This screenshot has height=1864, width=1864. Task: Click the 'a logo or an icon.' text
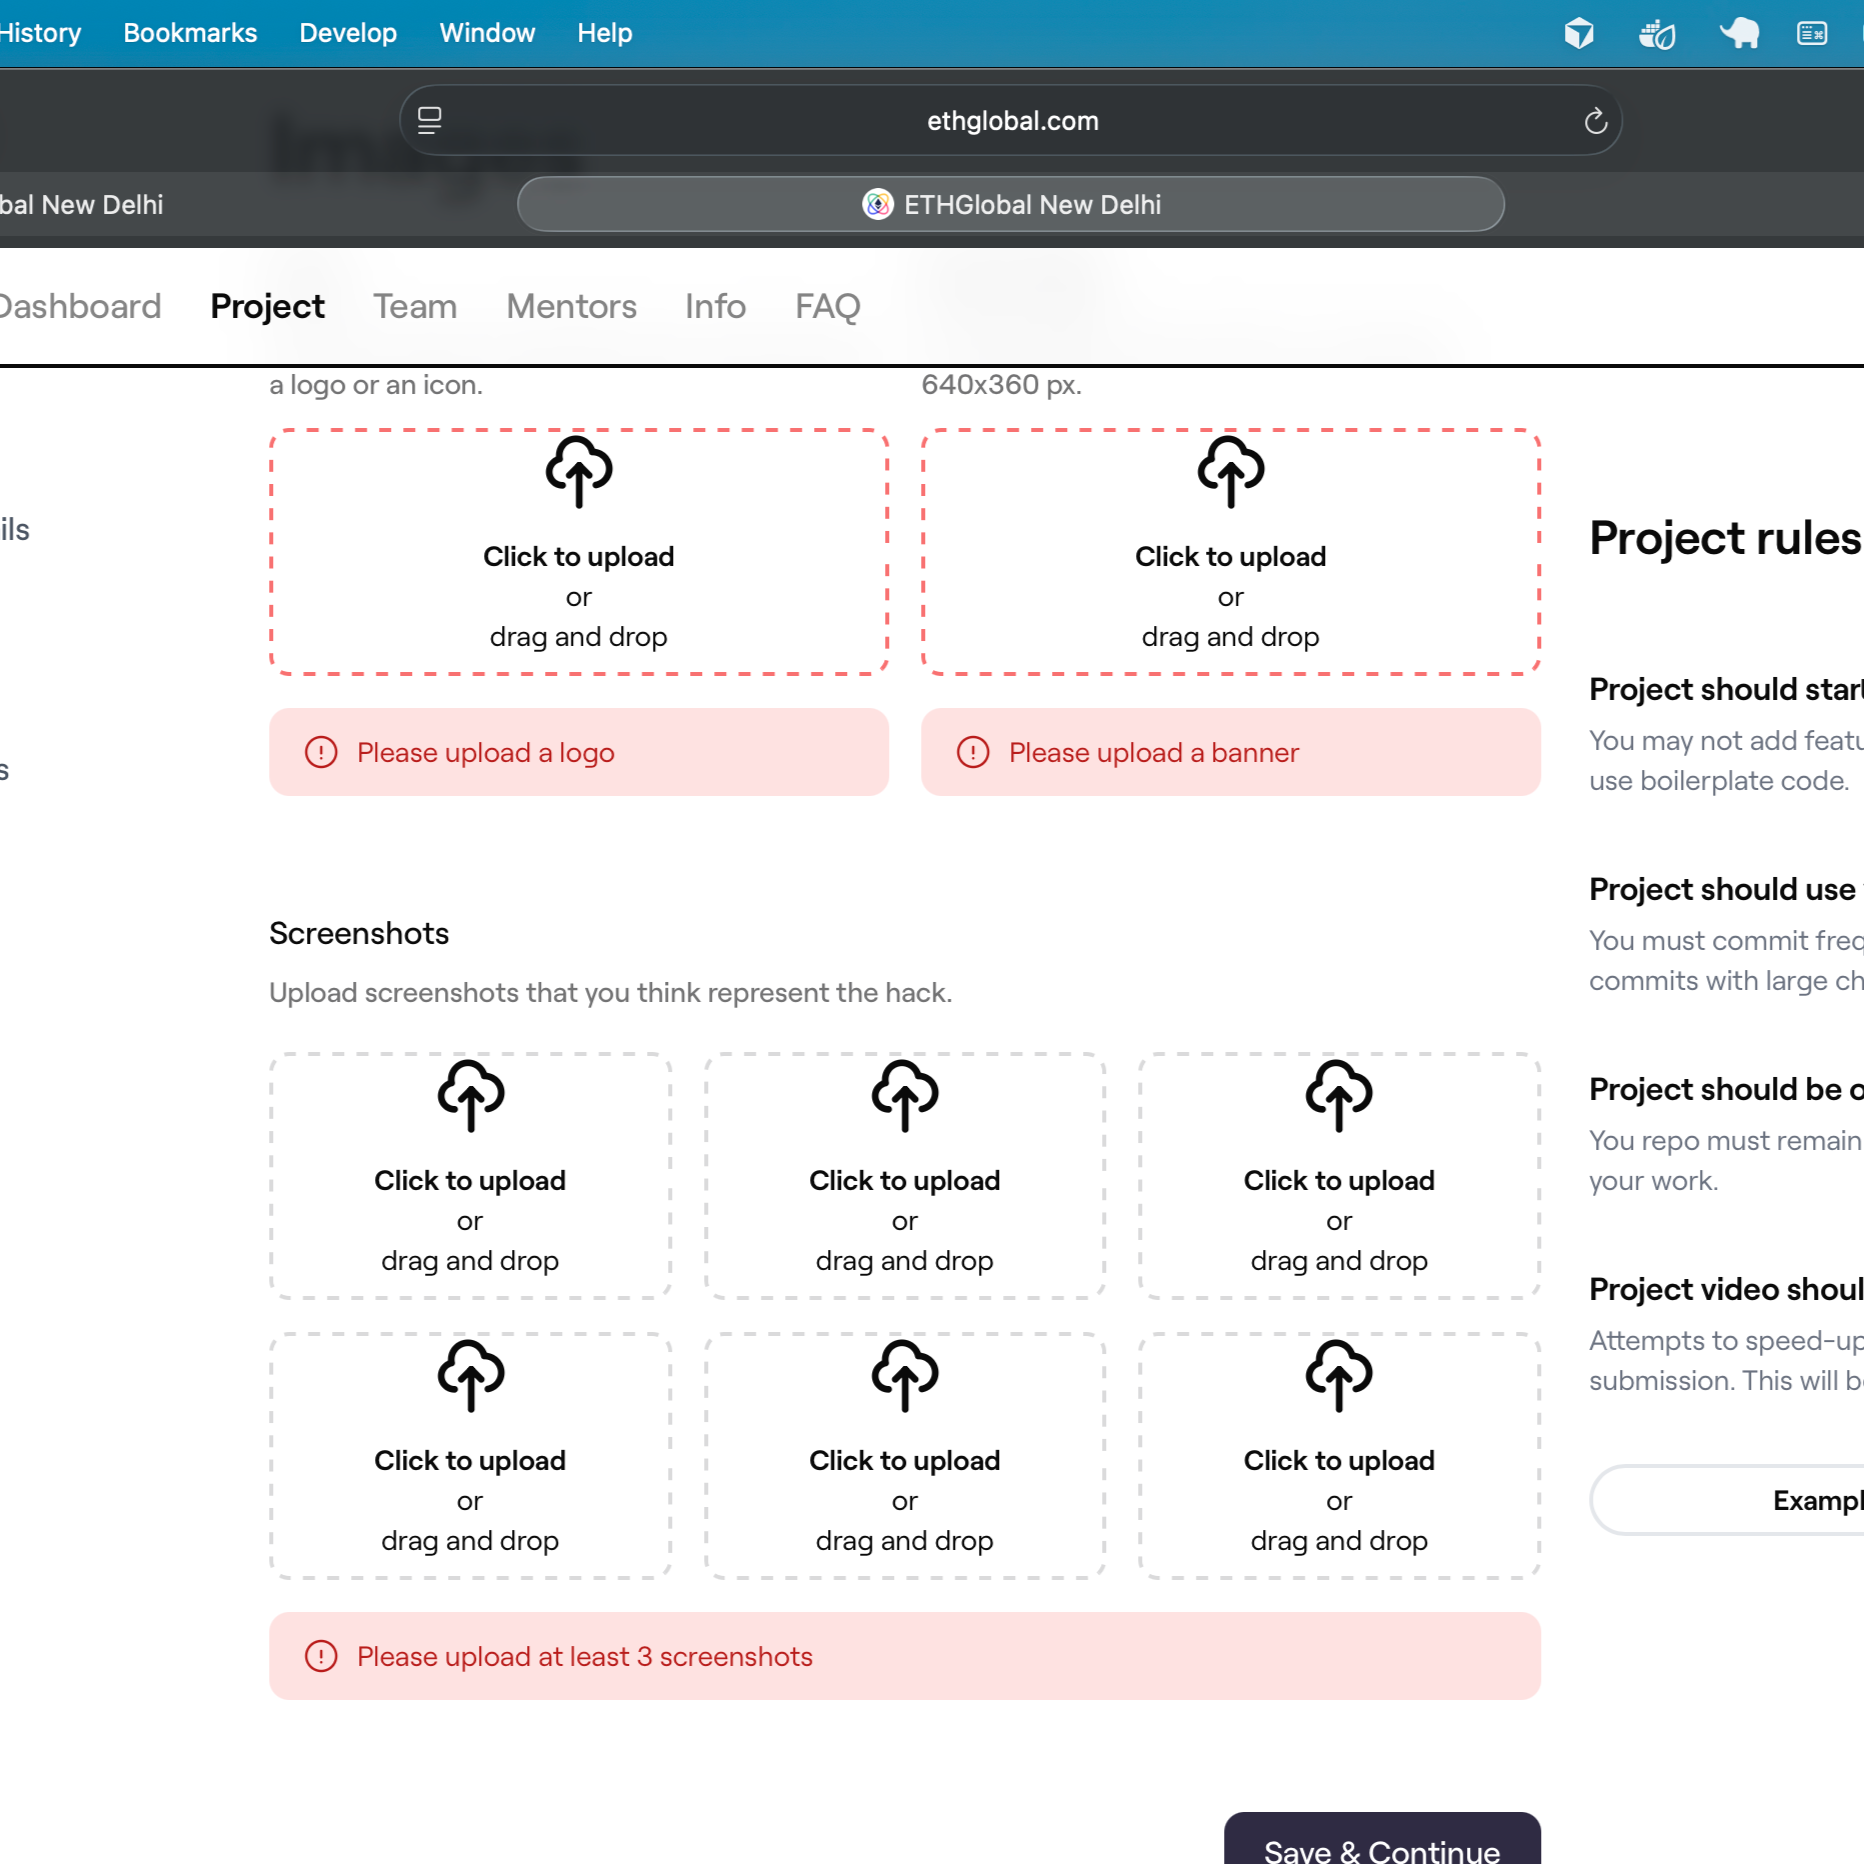(376, 385)
